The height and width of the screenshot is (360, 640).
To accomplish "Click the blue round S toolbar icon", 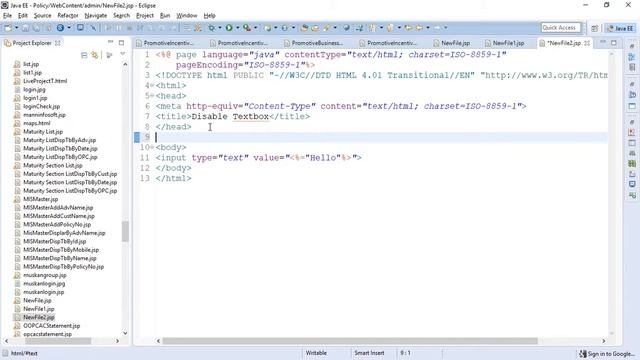I will point(60,28).
